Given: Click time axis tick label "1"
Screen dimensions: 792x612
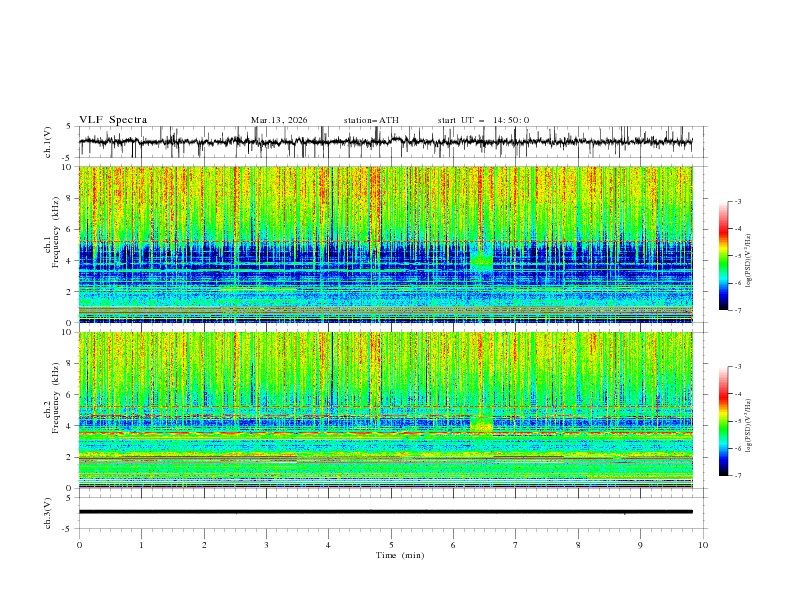Looking at the screenshot, I should (141, 545).
